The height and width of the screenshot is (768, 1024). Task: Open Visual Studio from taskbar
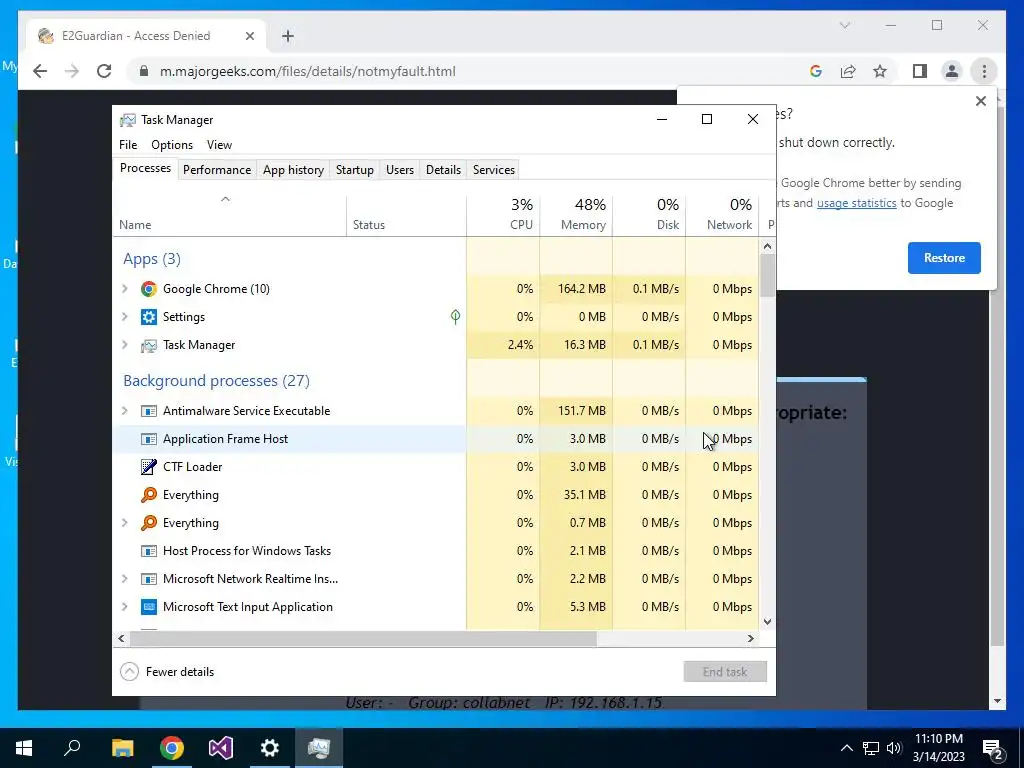[221, 748]
